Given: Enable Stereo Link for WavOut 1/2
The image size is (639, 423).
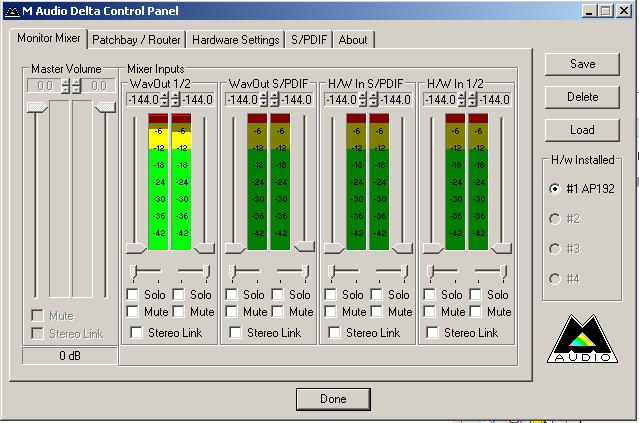Looking at the screenshot, I should point(136,333).
